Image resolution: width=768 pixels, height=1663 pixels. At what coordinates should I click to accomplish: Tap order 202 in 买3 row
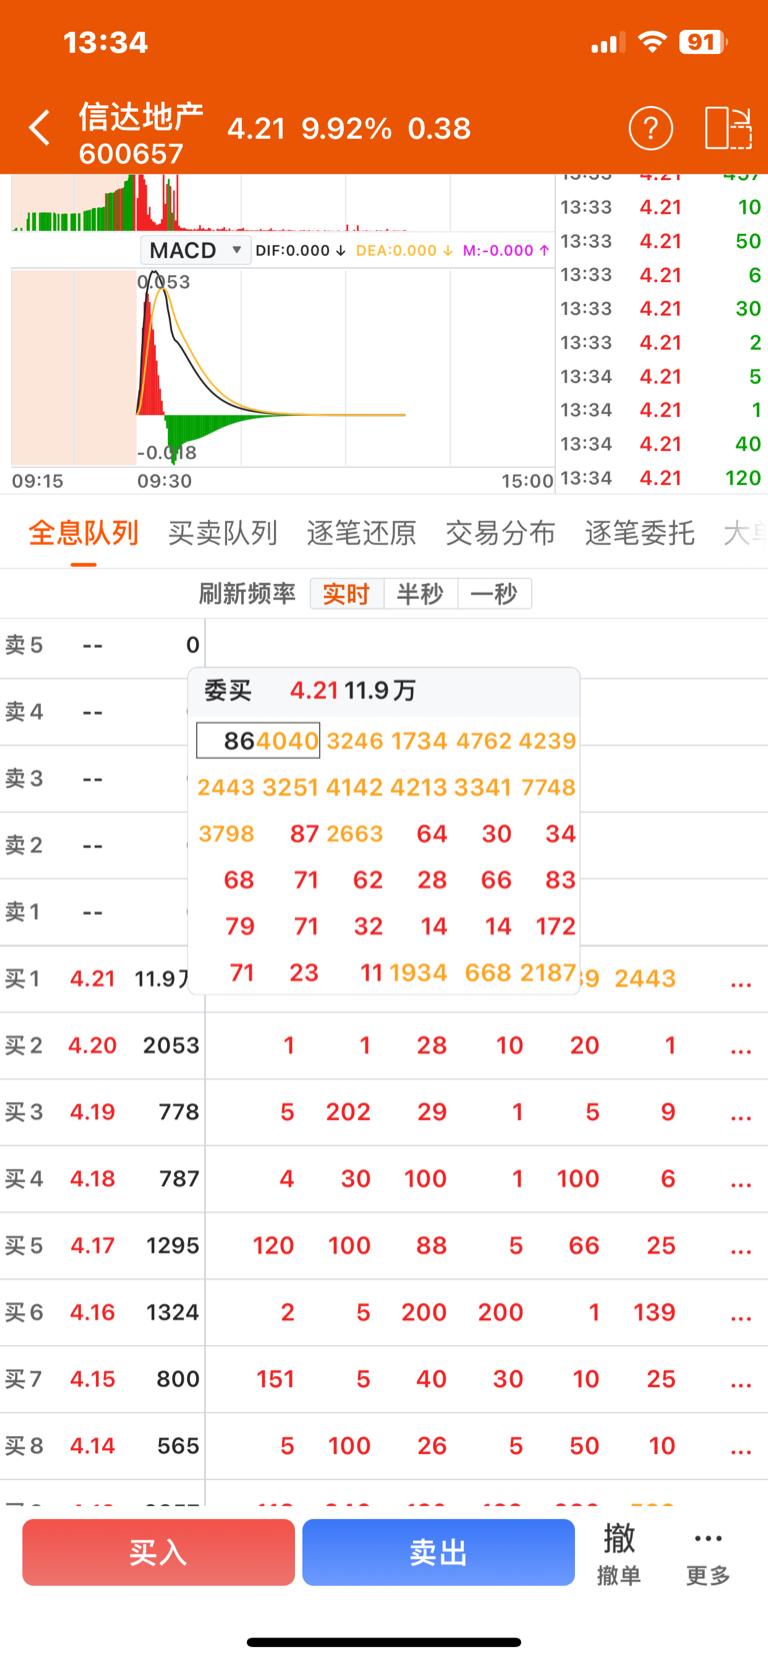coord(348,1112)
